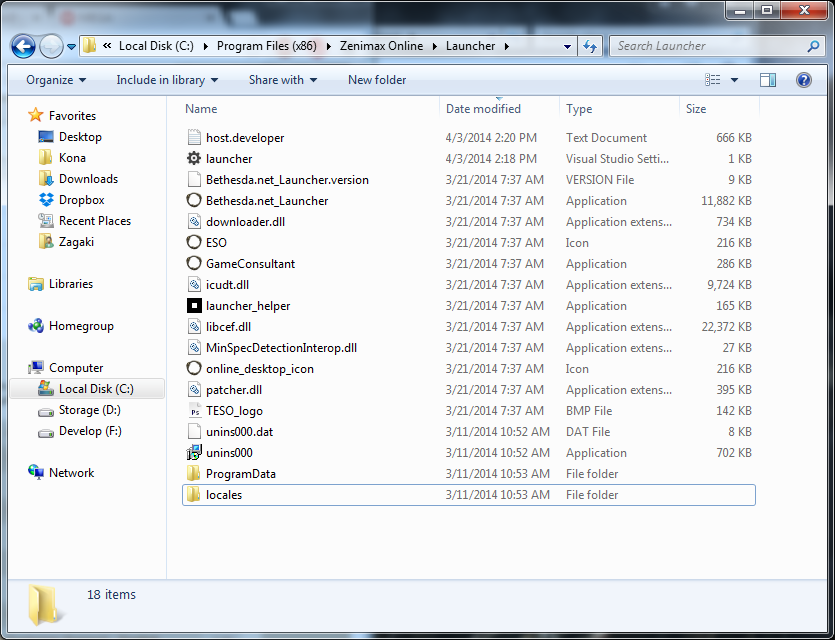Viewport: 835px width, 640px height.
Task: Click the breadcrumb overflow chevrons
Action: pyautogui.click(x=107, y=46)
